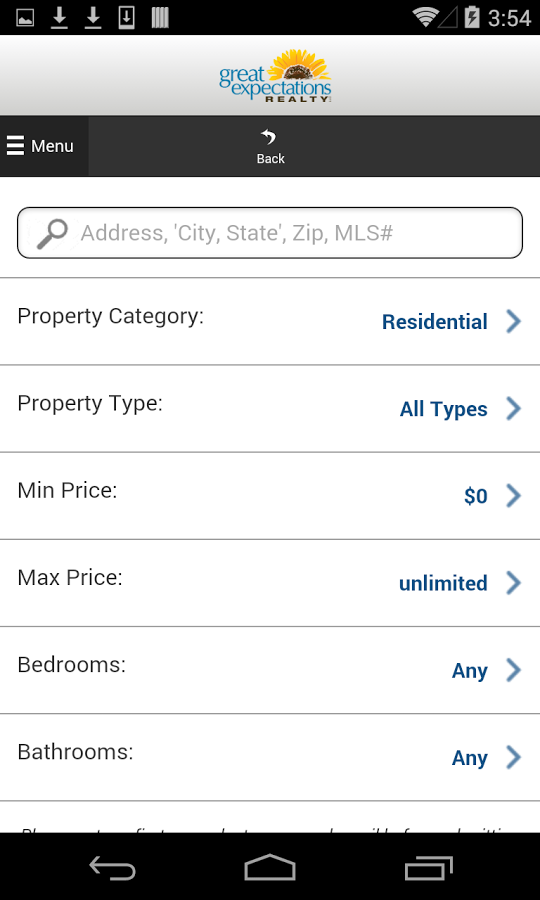Click the magnifying glass search icon
Image resolution: width=540 pixels, height=900 pixels.
52,233
